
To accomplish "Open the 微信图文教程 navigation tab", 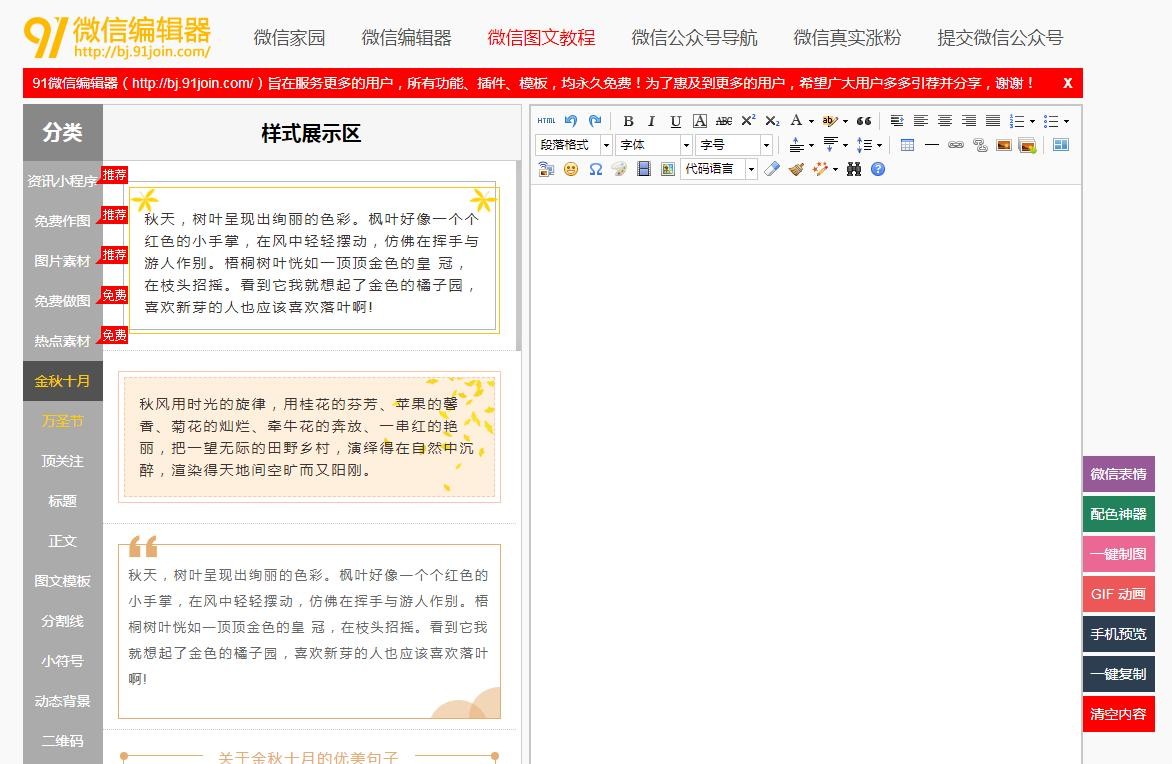I will point(541,38).
